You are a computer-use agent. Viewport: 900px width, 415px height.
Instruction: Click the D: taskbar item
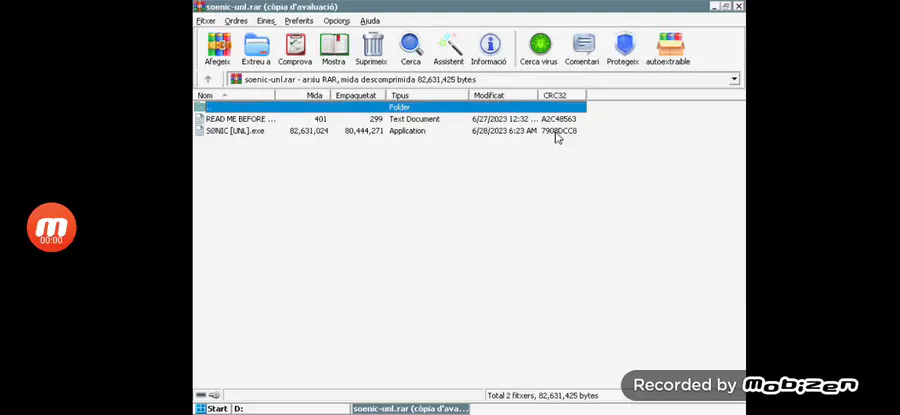coord(290,409)
